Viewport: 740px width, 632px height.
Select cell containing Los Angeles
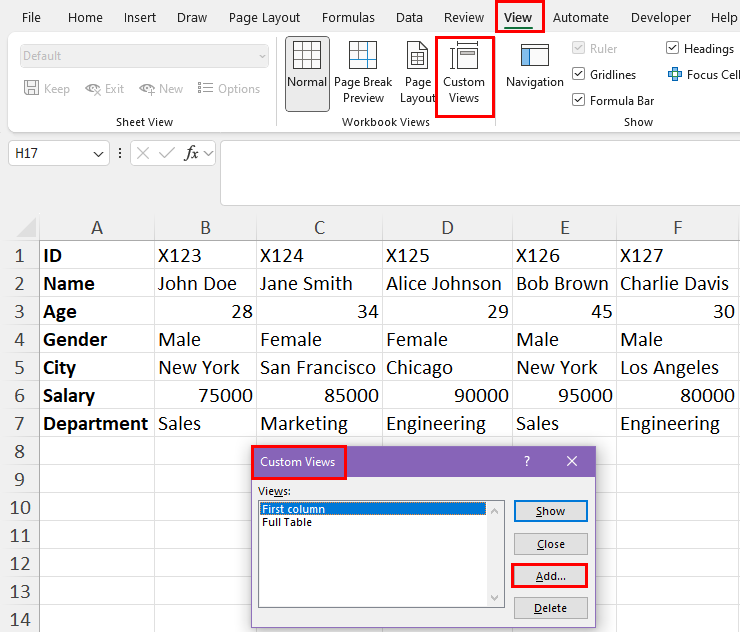click(677, 367)
